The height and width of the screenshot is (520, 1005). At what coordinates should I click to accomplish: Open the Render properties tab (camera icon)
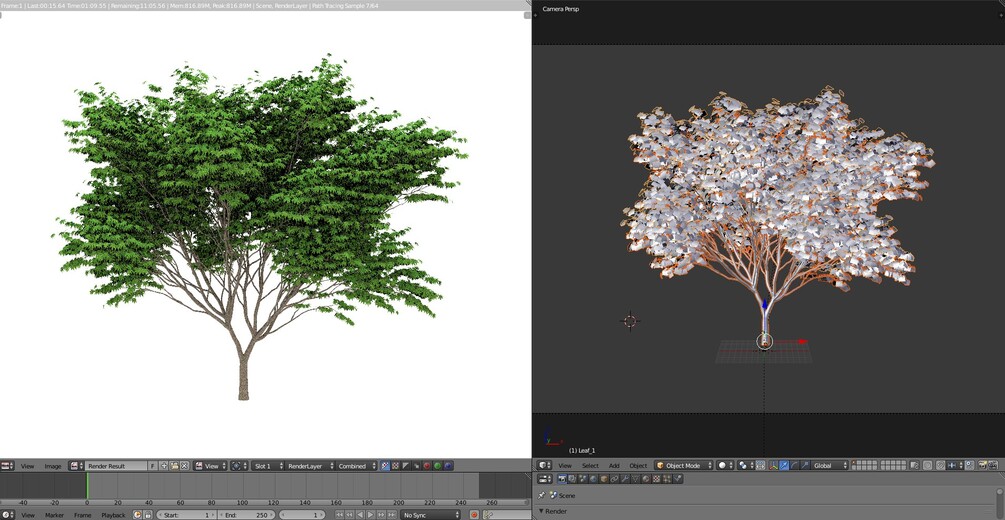562,479
